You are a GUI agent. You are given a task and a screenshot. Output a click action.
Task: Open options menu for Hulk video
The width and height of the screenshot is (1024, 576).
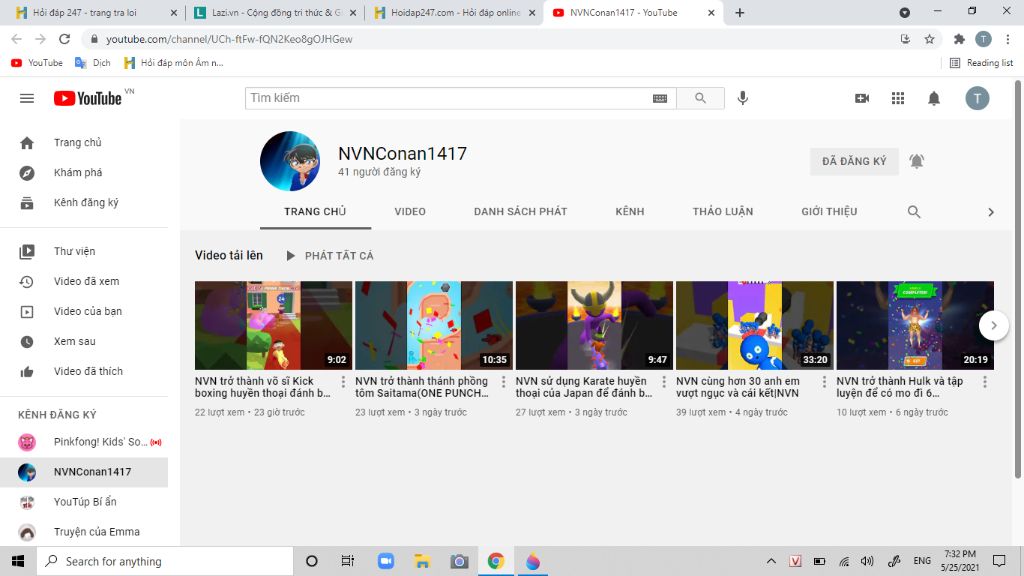click(x=985, y=382)
